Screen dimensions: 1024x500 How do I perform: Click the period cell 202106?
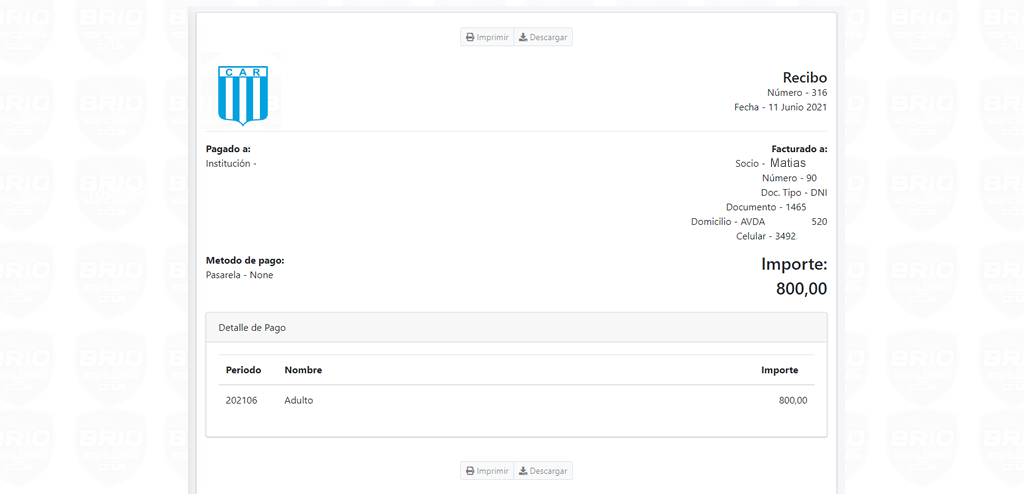click(x=242, y=400)
